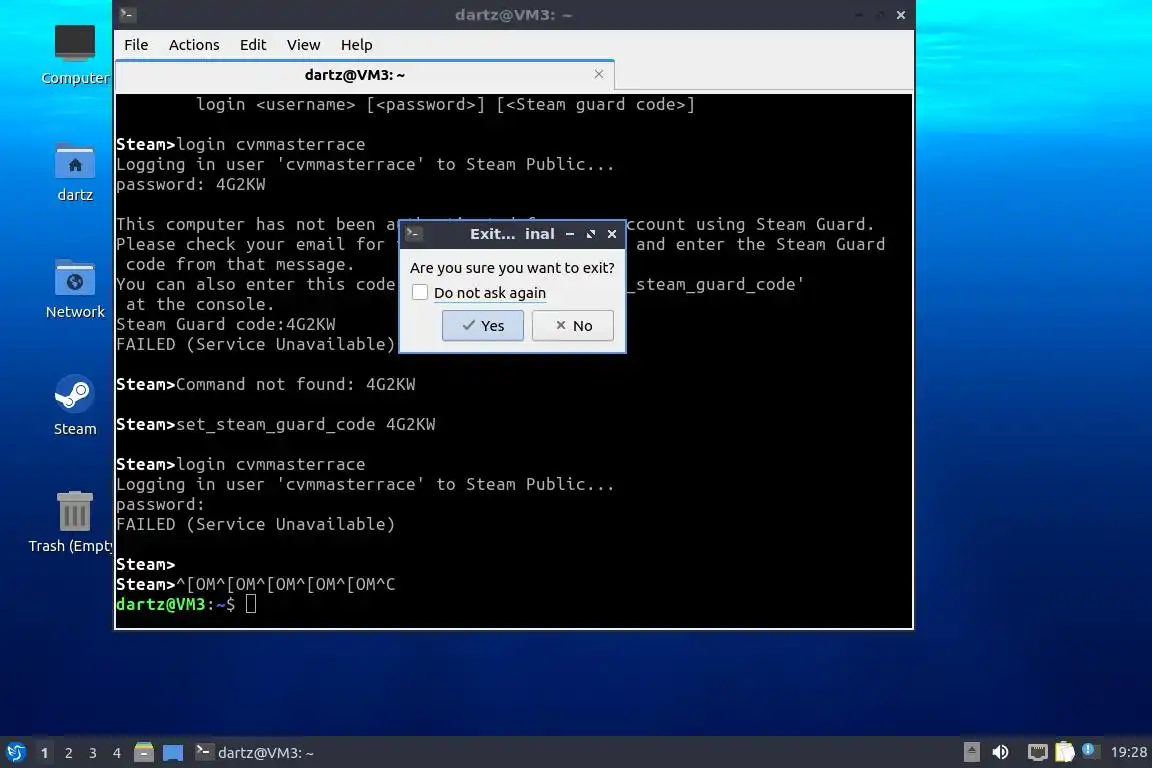Screen dimensions: 1152x768
Task: Select the Steam desktop icon
Action: click(75, 406)
